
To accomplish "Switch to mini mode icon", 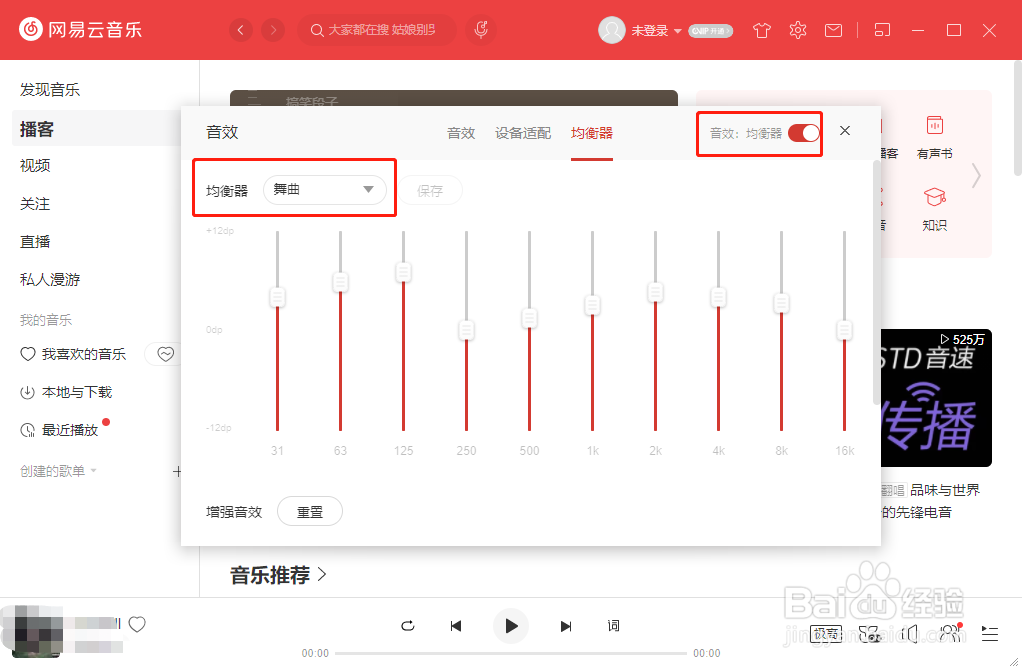I will (x=882, y=30).
